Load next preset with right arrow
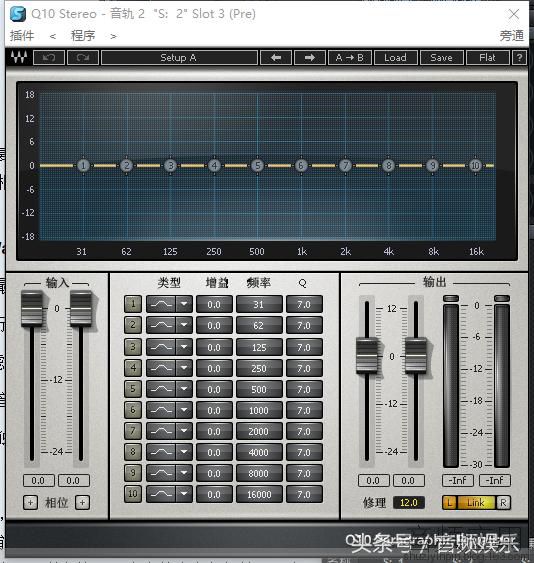 point(310,57)
